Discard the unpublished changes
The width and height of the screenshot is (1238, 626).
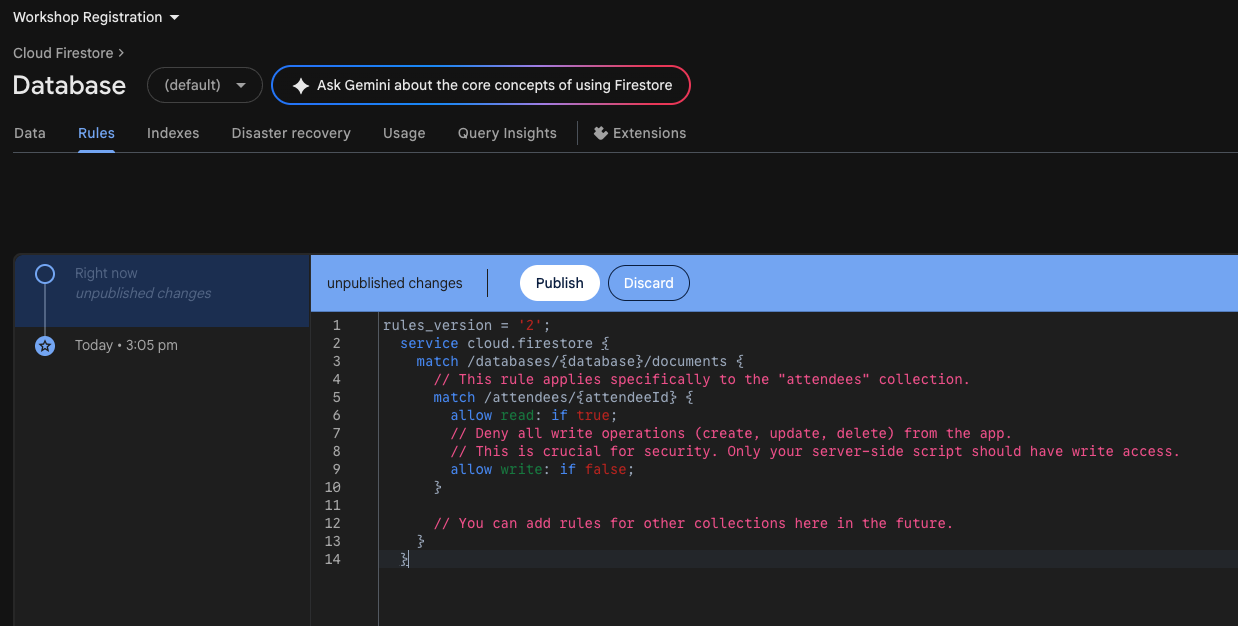click(649, 283)
